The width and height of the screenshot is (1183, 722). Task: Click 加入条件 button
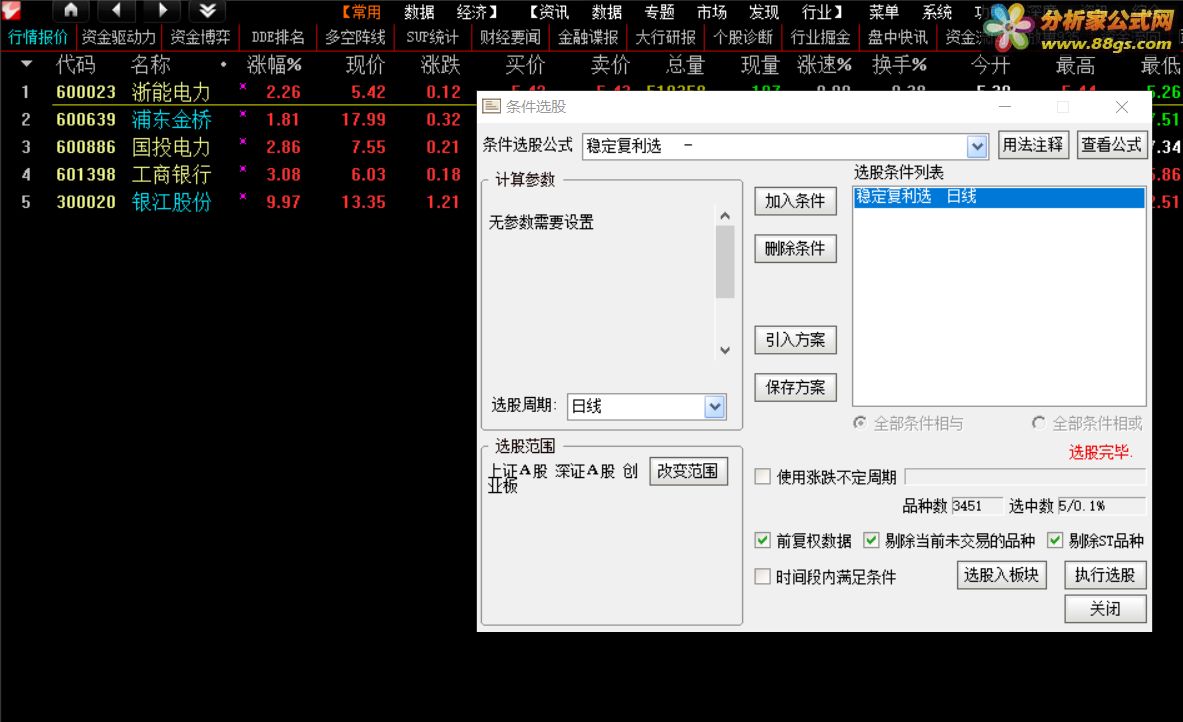pos(795,201)
